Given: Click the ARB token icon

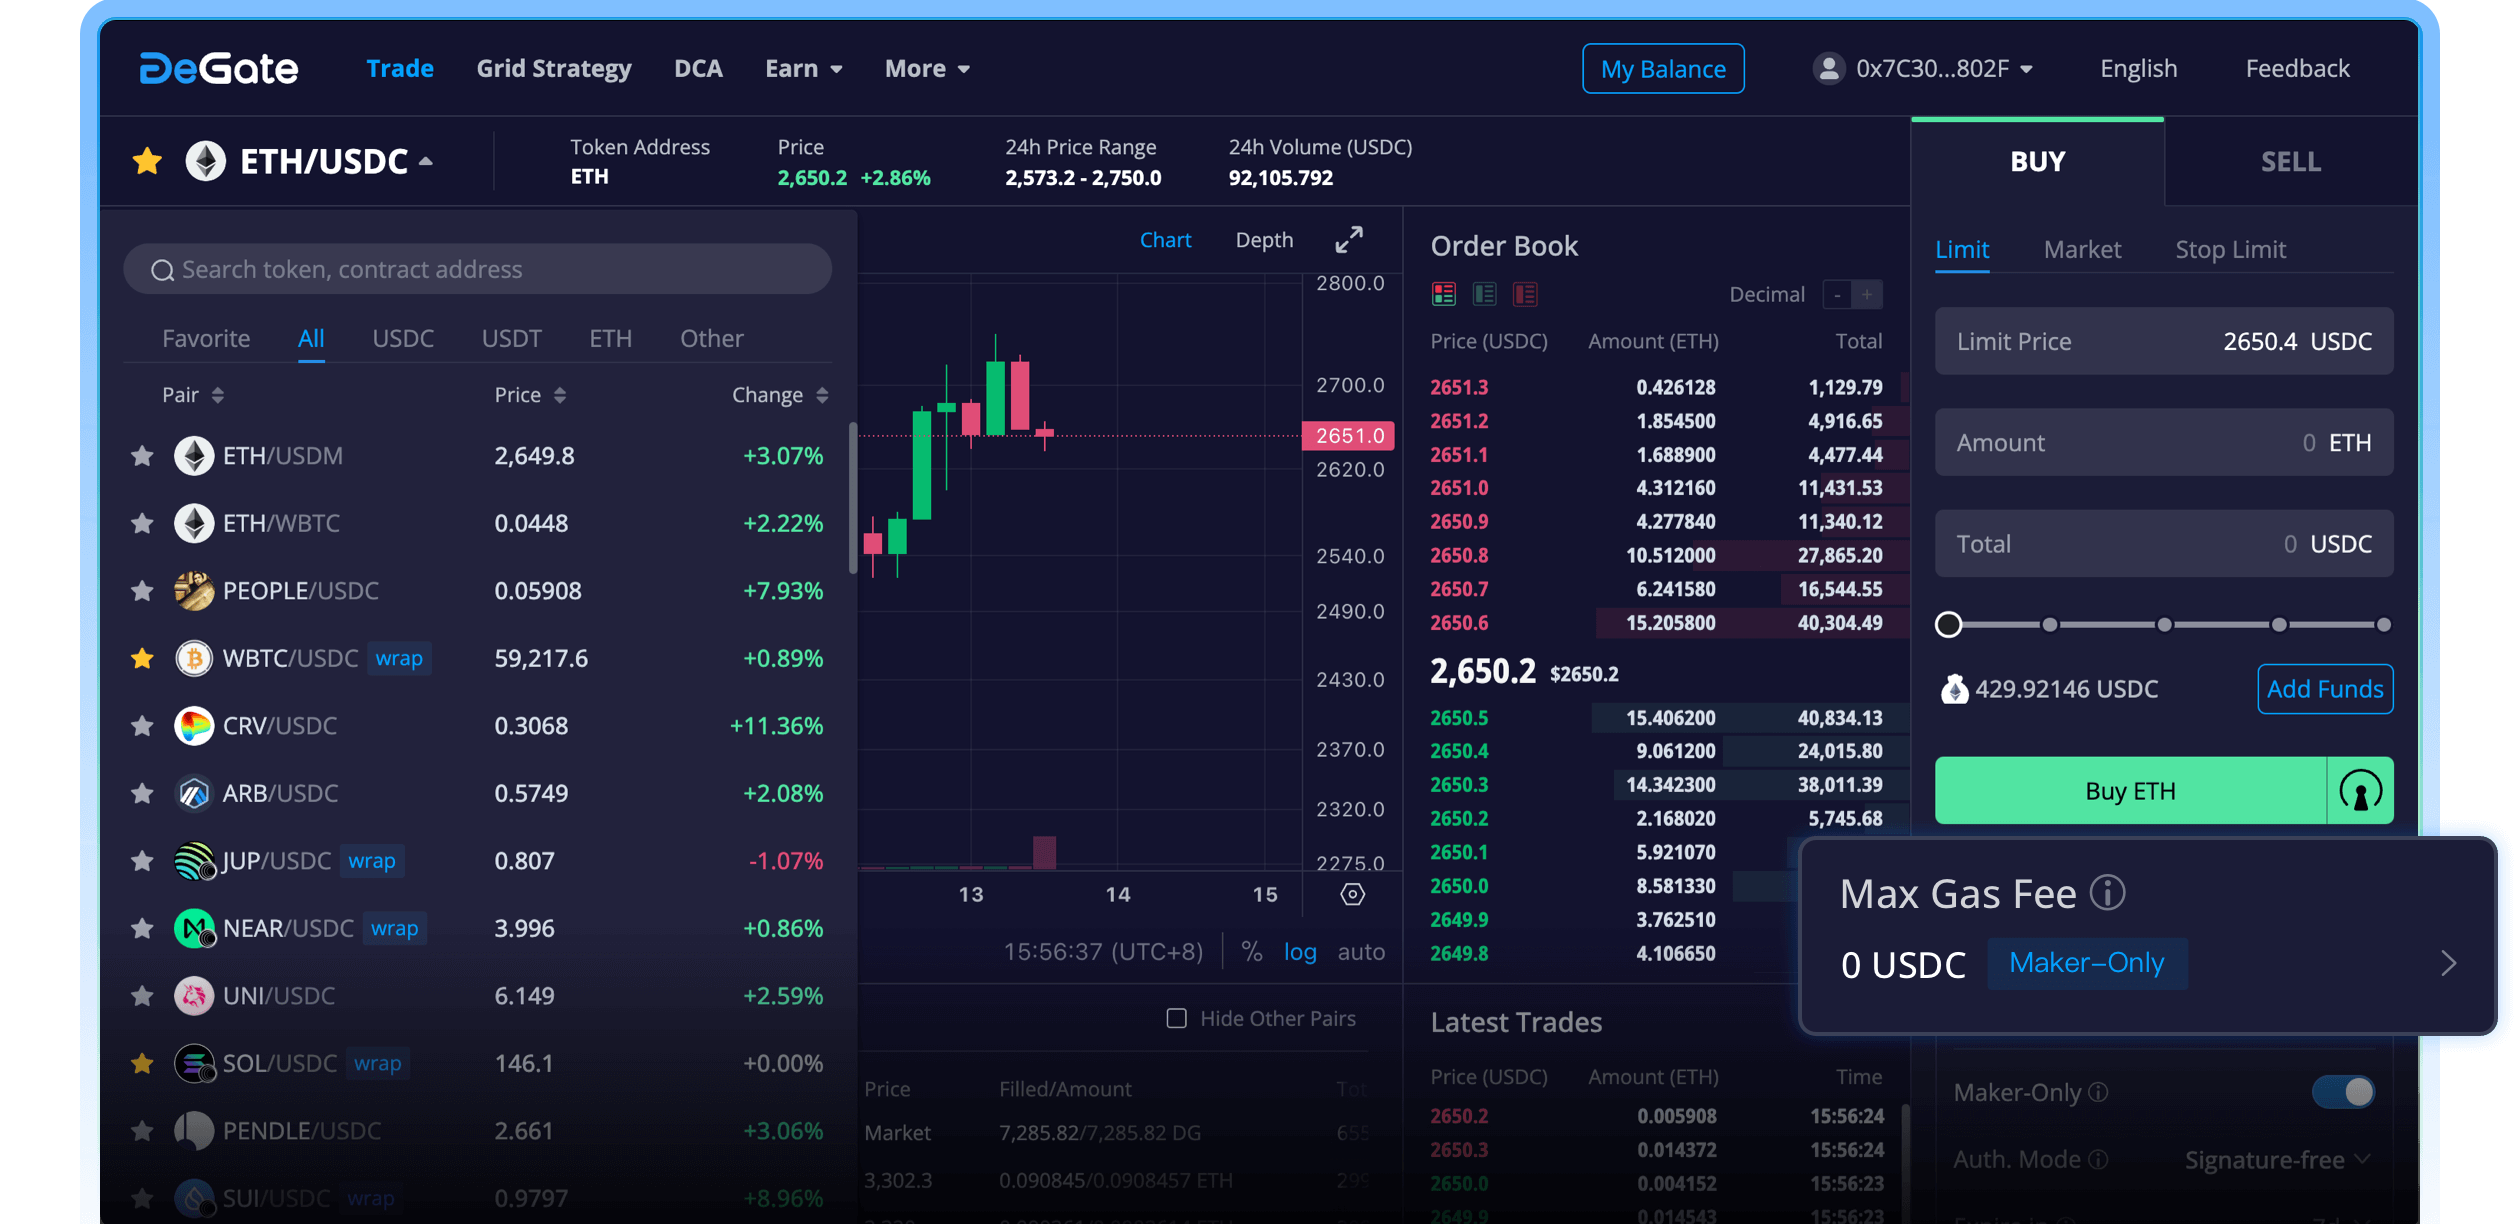Looking at the screenshot, I should (194, 793).
